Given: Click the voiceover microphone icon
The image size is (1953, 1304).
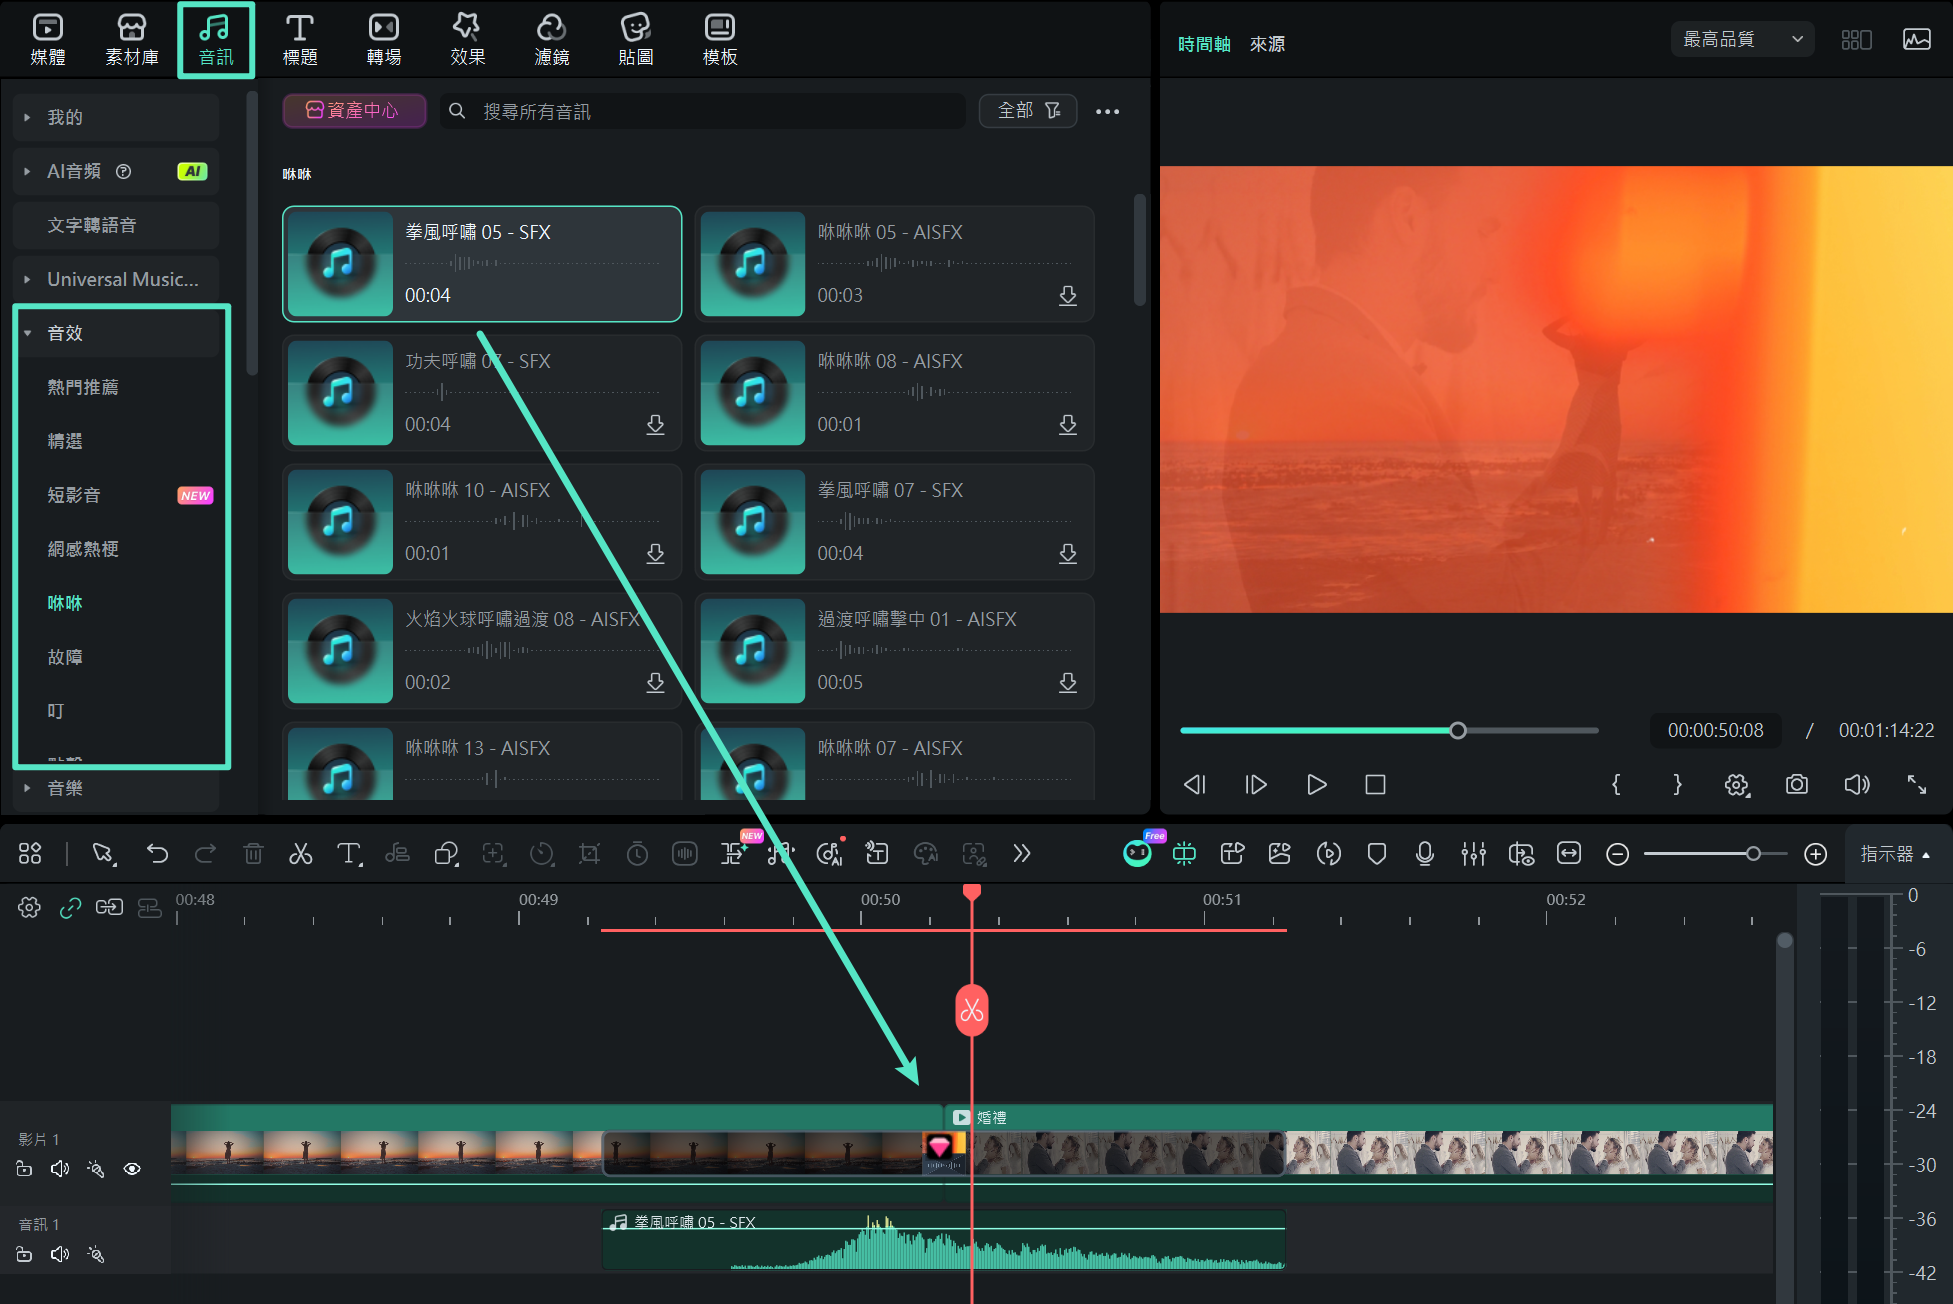Looking at the screenshot, I should tap(1425, 853).
